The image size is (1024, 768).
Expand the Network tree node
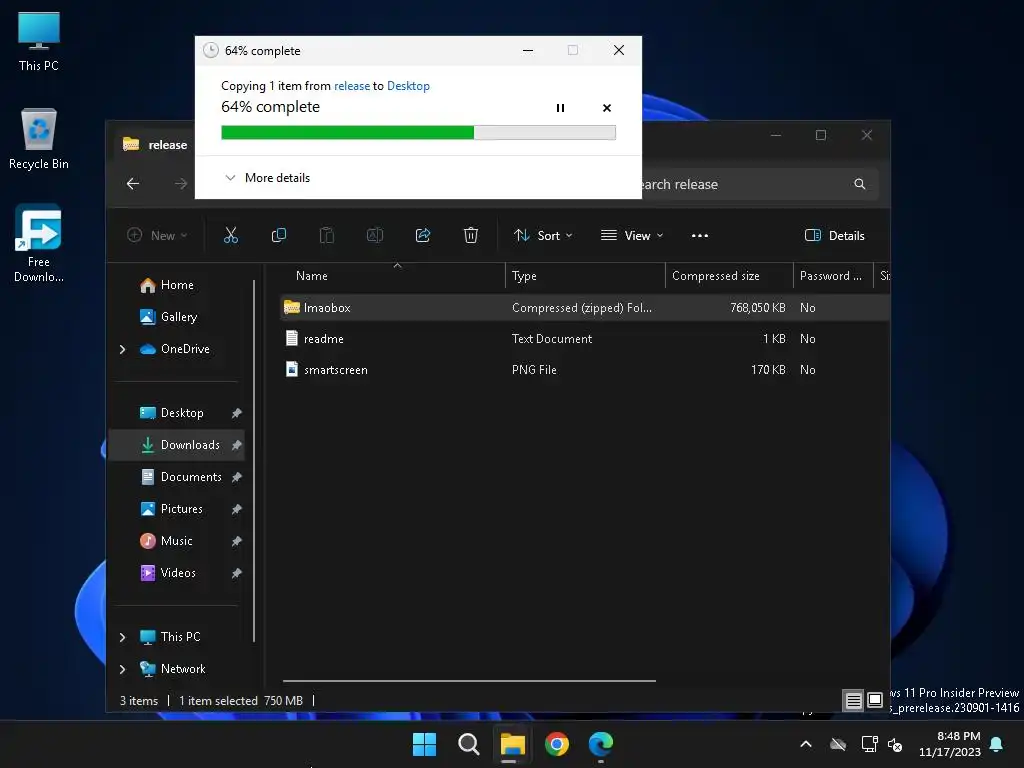click(122, 669)
